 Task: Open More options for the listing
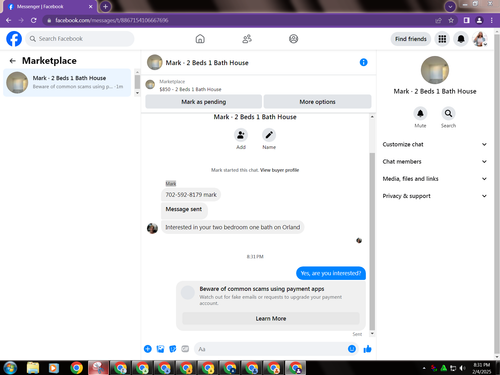(x=317, y=102)
